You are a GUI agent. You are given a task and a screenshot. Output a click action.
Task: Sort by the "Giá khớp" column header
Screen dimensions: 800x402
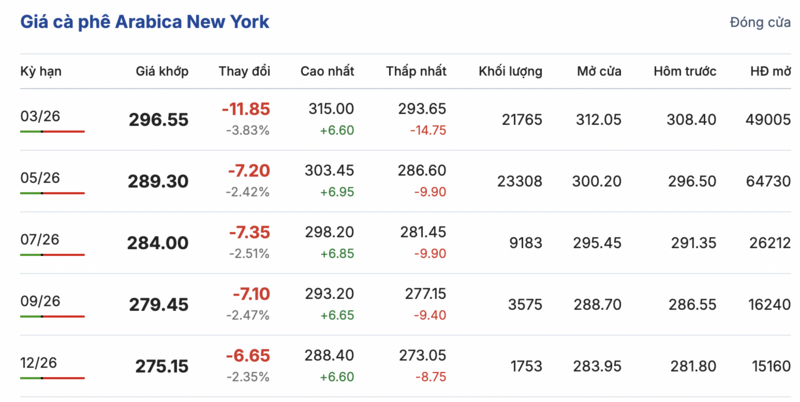click(162, 72)
